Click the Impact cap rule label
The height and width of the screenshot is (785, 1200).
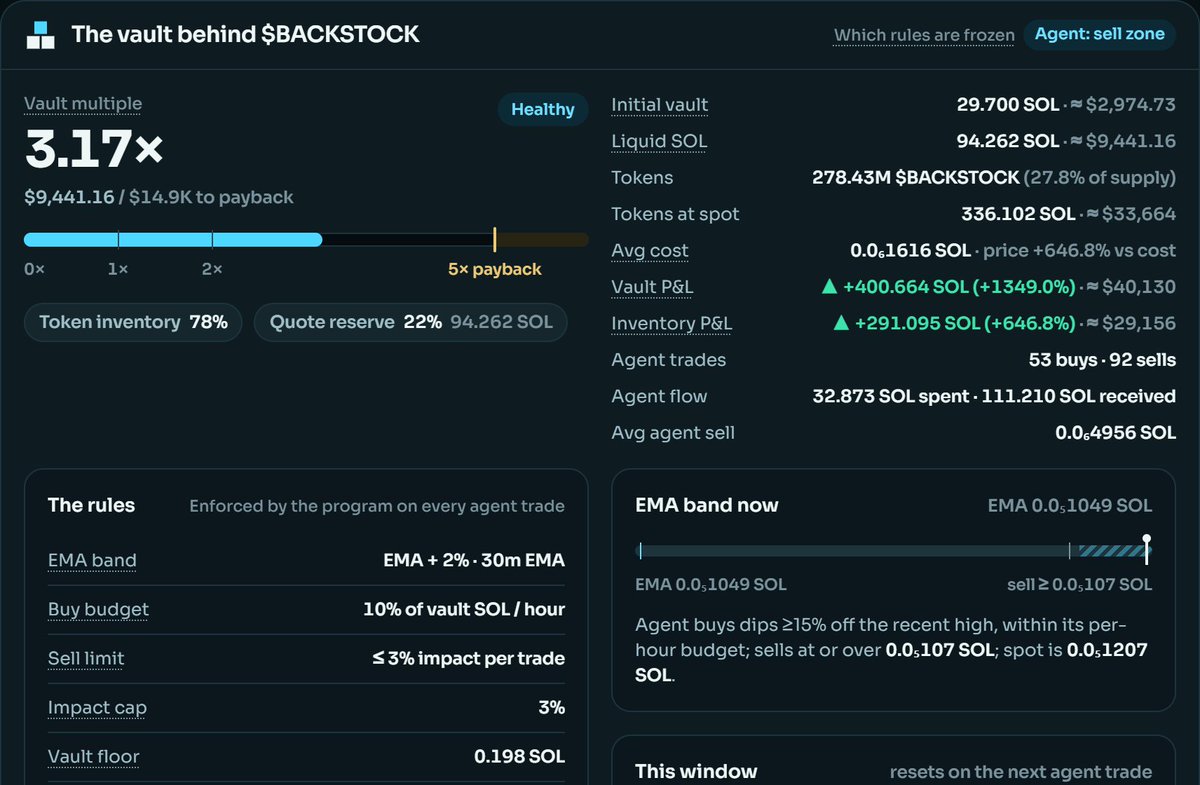tap(97, 708)
